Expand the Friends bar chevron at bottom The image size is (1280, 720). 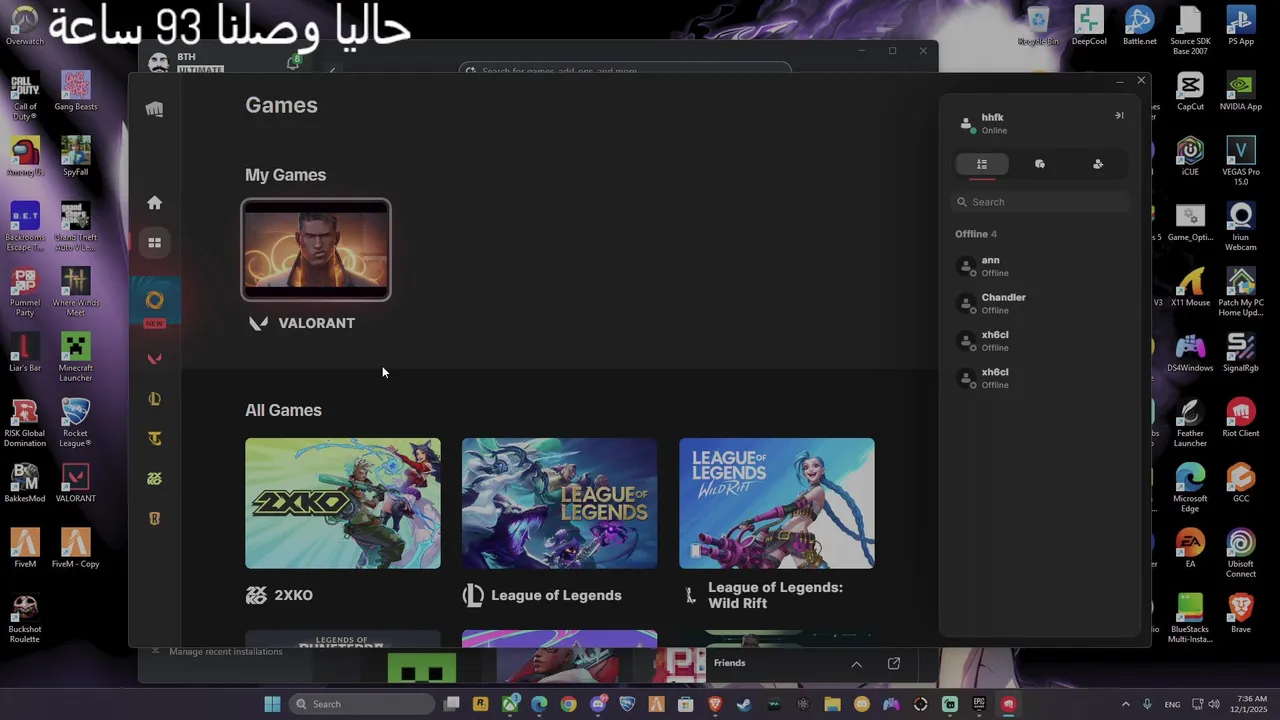[856, 664]
